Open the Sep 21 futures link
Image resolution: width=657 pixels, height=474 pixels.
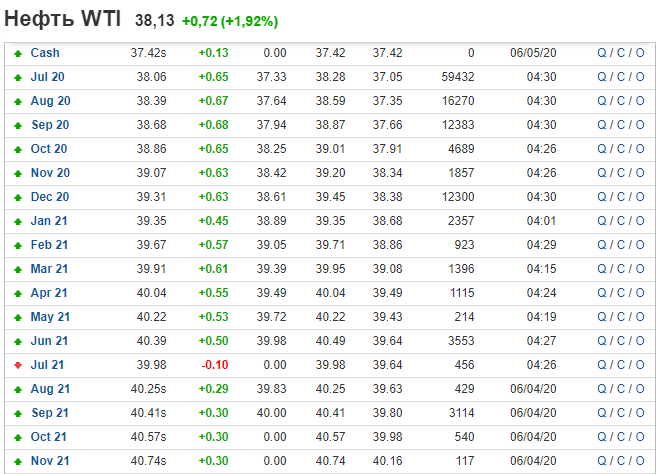click(50, 412)
